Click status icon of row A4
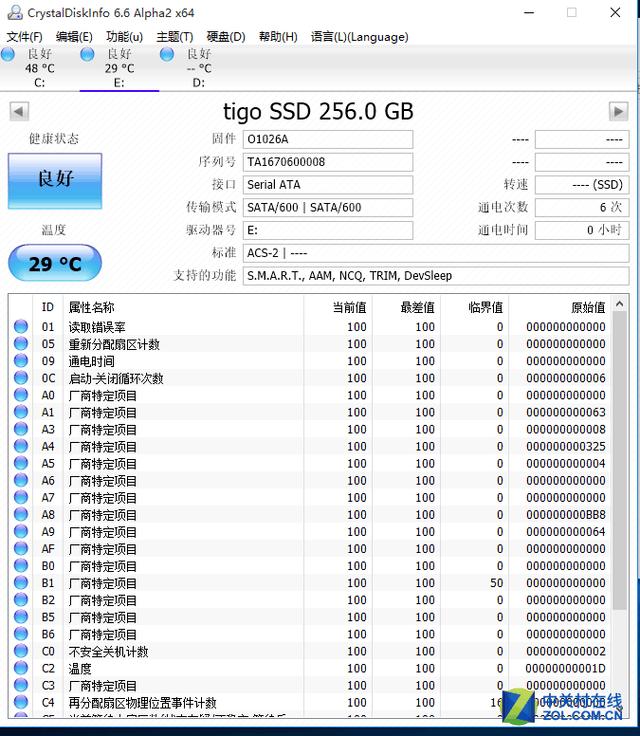 pos(21,446)
